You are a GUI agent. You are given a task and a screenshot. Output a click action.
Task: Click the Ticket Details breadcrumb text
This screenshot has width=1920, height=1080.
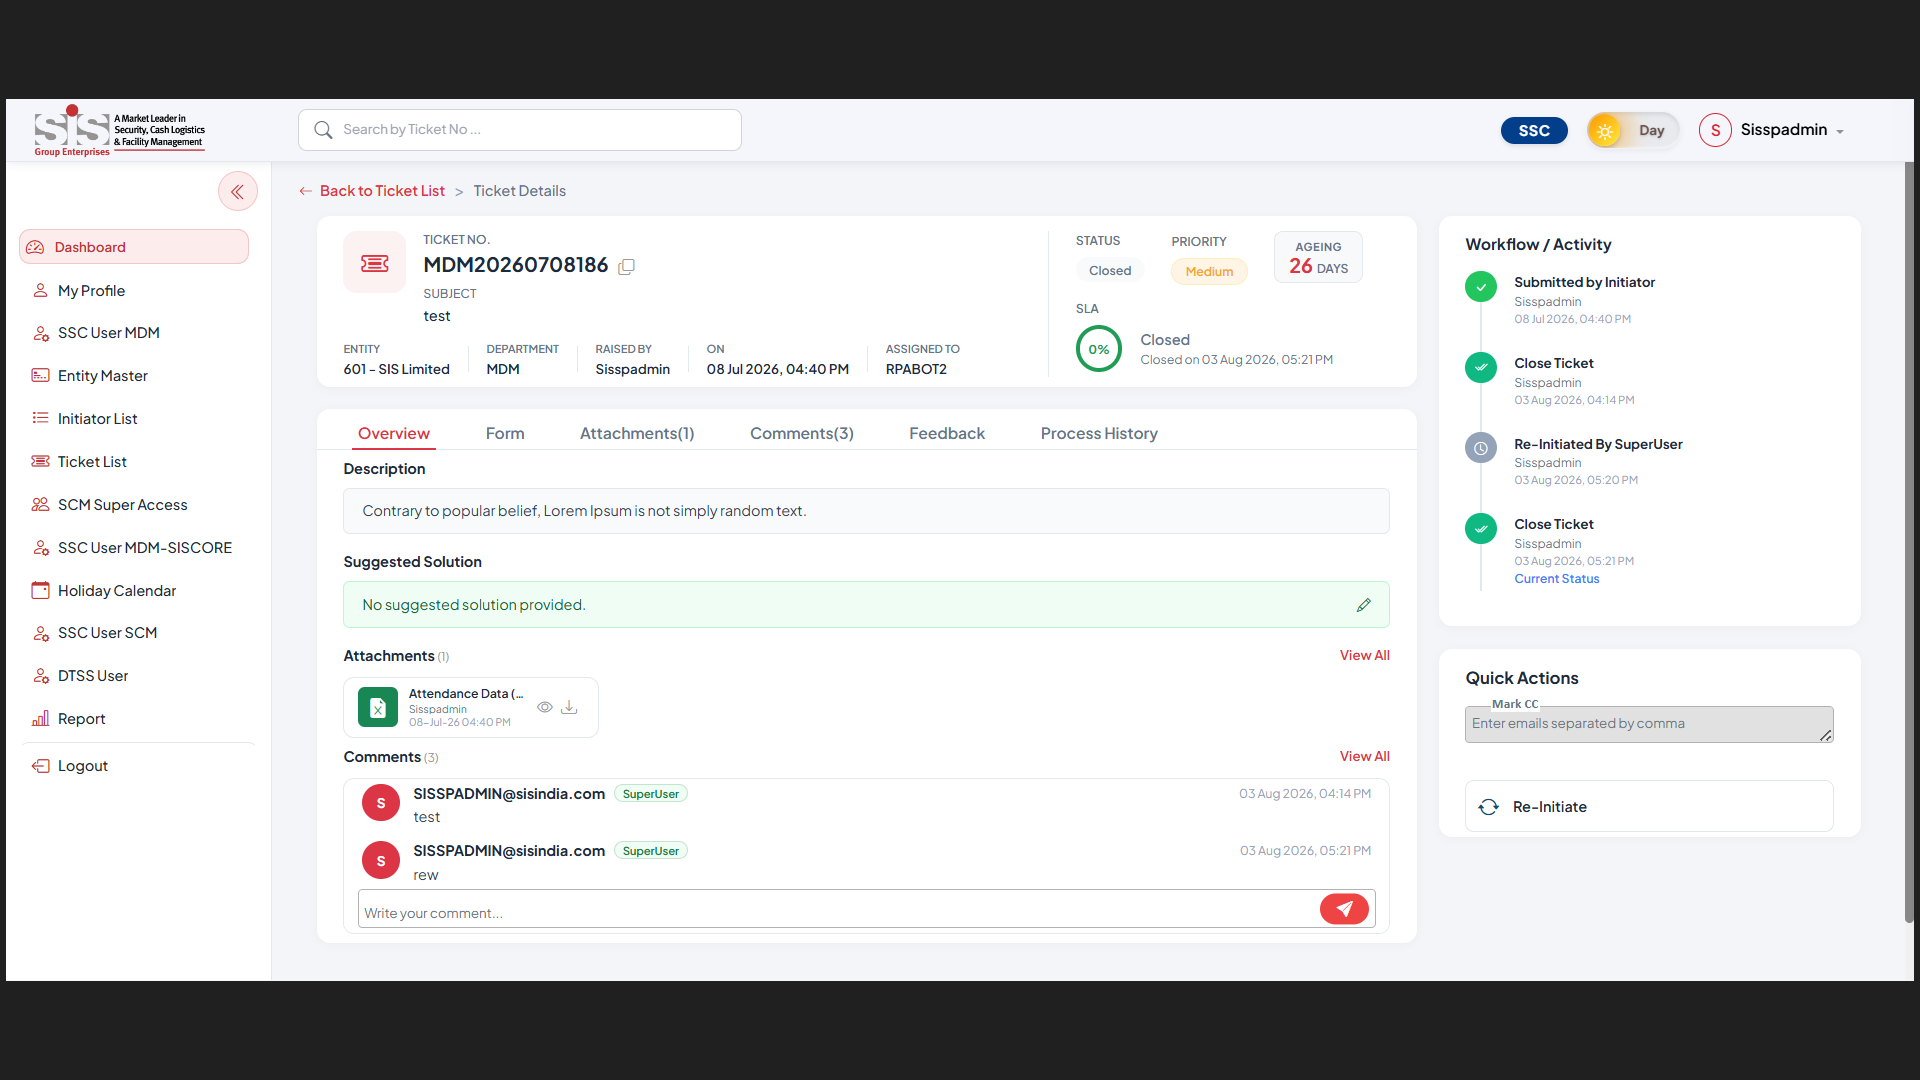coord(519,191)
